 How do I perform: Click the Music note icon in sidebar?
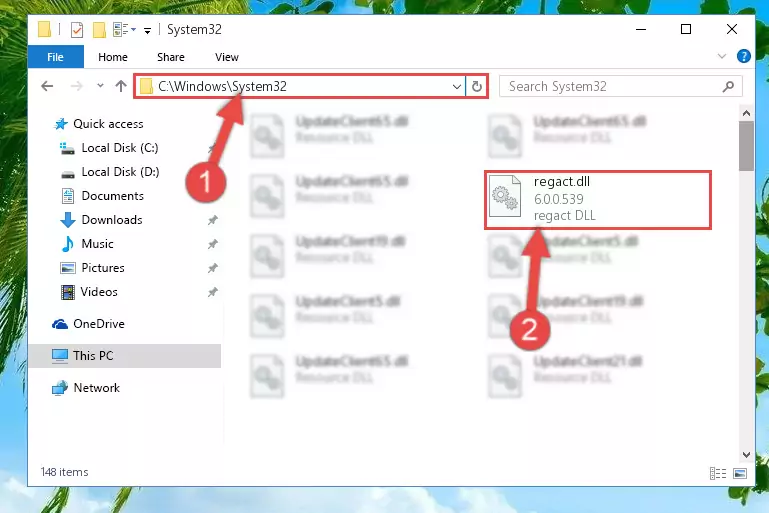(68, 244)
